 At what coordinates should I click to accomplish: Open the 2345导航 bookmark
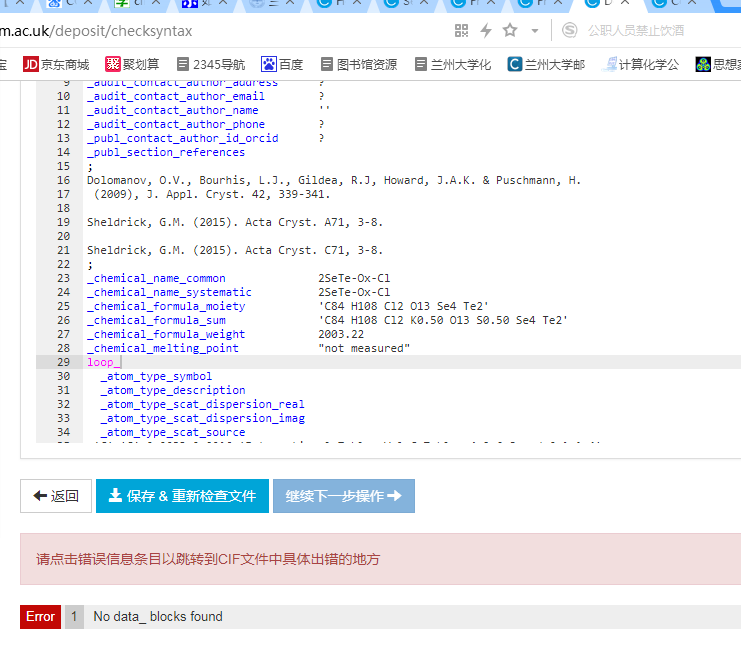point(210,64)
